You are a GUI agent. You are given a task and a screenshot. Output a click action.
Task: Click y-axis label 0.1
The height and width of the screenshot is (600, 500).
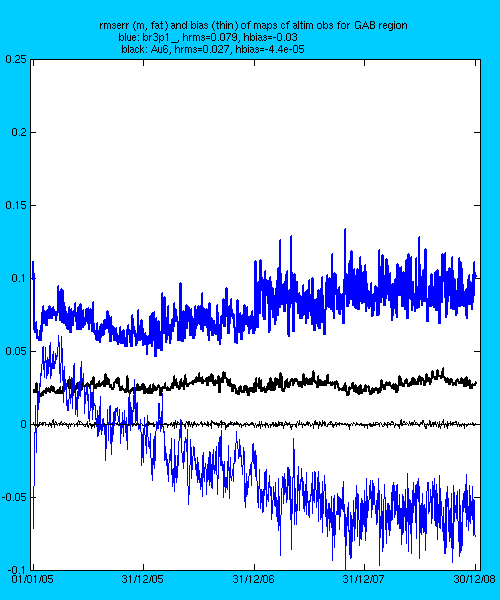click(x=19, y=278)
